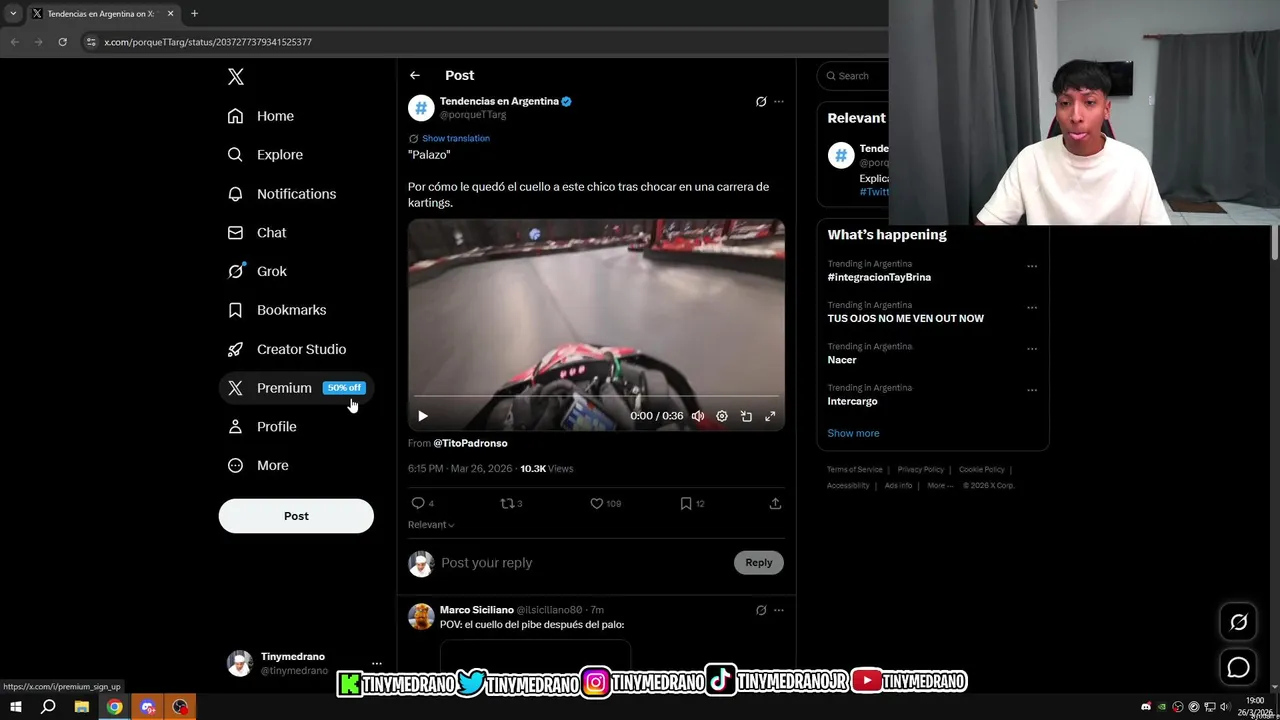Open three-dot menu on the main post
Image resolution: width=1280 pixels, height=720 pixels.
click(x=779, y=101)
